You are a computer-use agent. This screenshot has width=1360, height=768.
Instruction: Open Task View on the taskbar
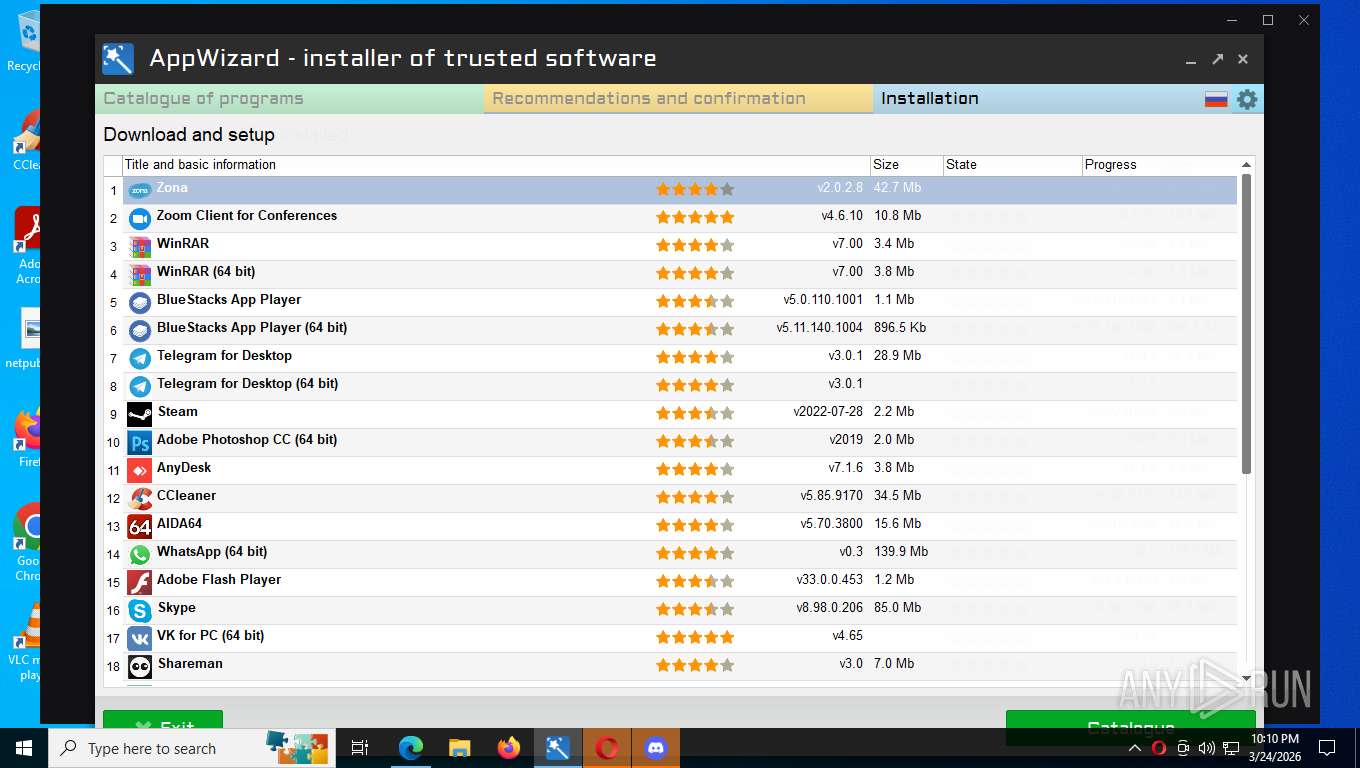(x=360, y=748)
